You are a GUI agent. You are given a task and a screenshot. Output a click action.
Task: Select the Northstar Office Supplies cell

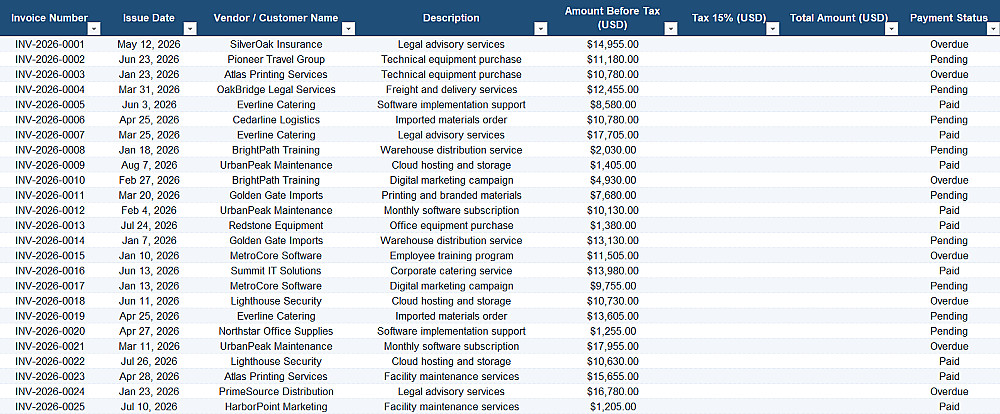276,331
